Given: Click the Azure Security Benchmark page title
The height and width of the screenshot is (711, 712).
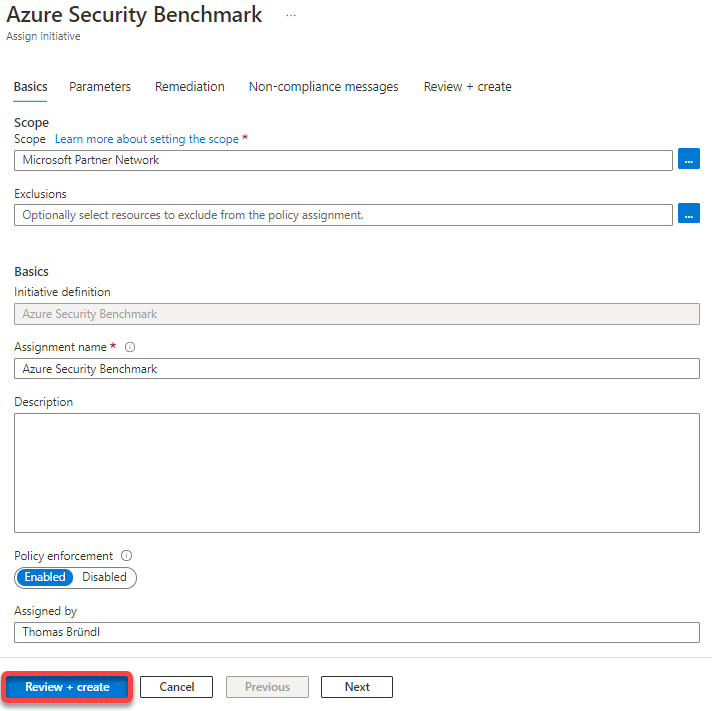Looking at the screenshot, I should [x=134, y=15].
